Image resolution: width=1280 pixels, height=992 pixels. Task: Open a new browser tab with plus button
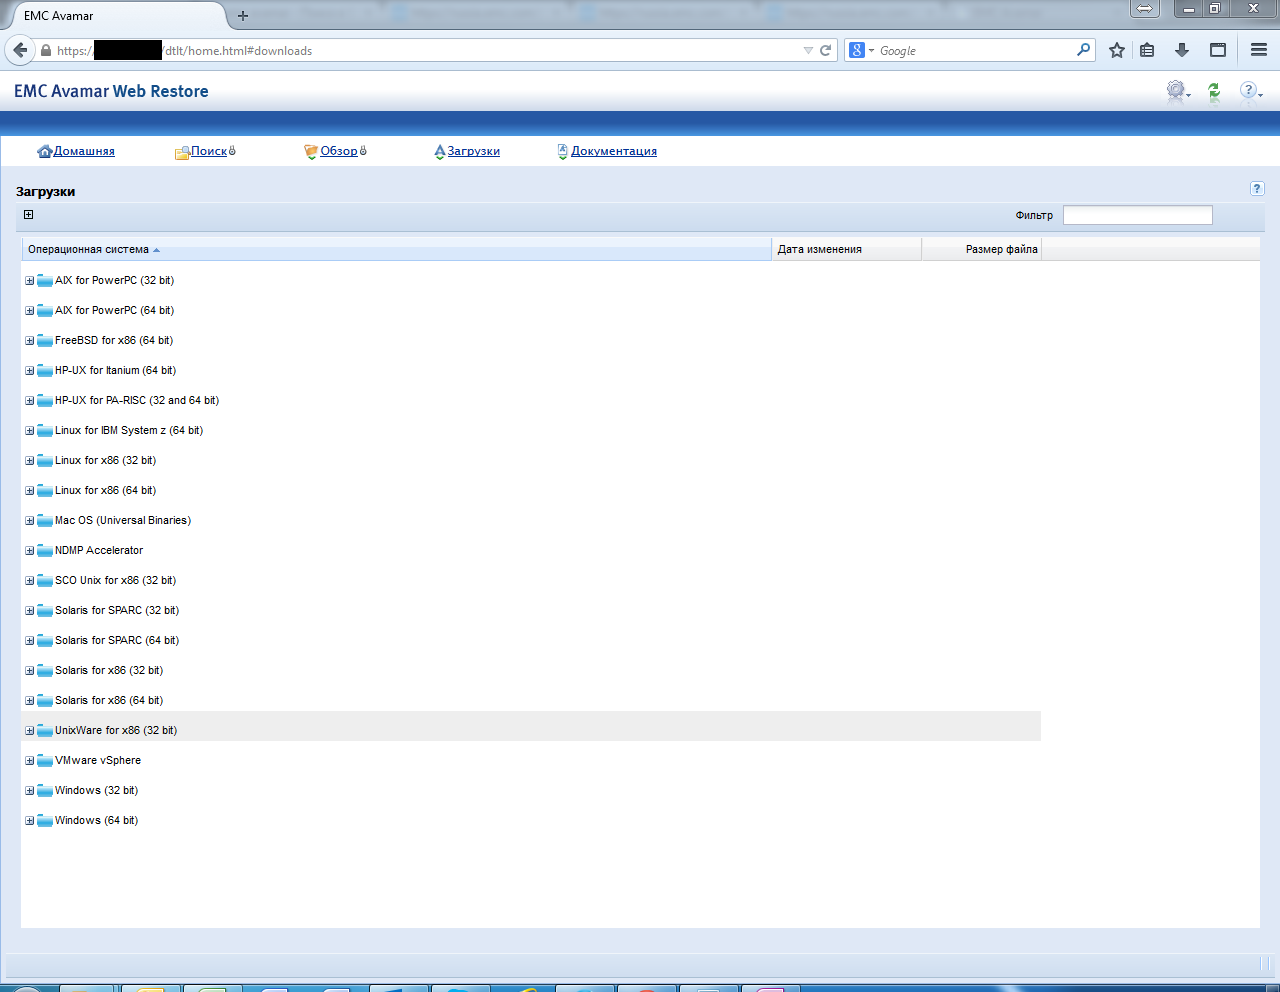pyautogui.click(x=243, y=16)
